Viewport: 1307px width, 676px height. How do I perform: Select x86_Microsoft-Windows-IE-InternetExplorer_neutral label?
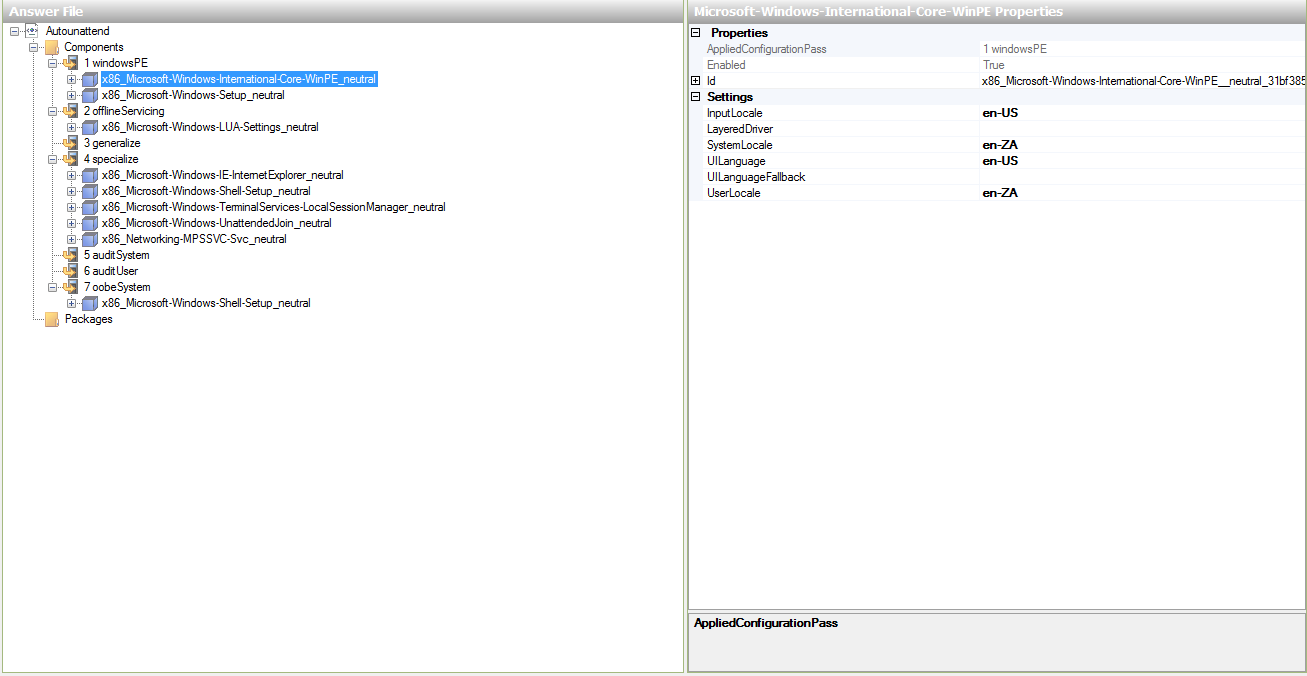pos(222,175)
